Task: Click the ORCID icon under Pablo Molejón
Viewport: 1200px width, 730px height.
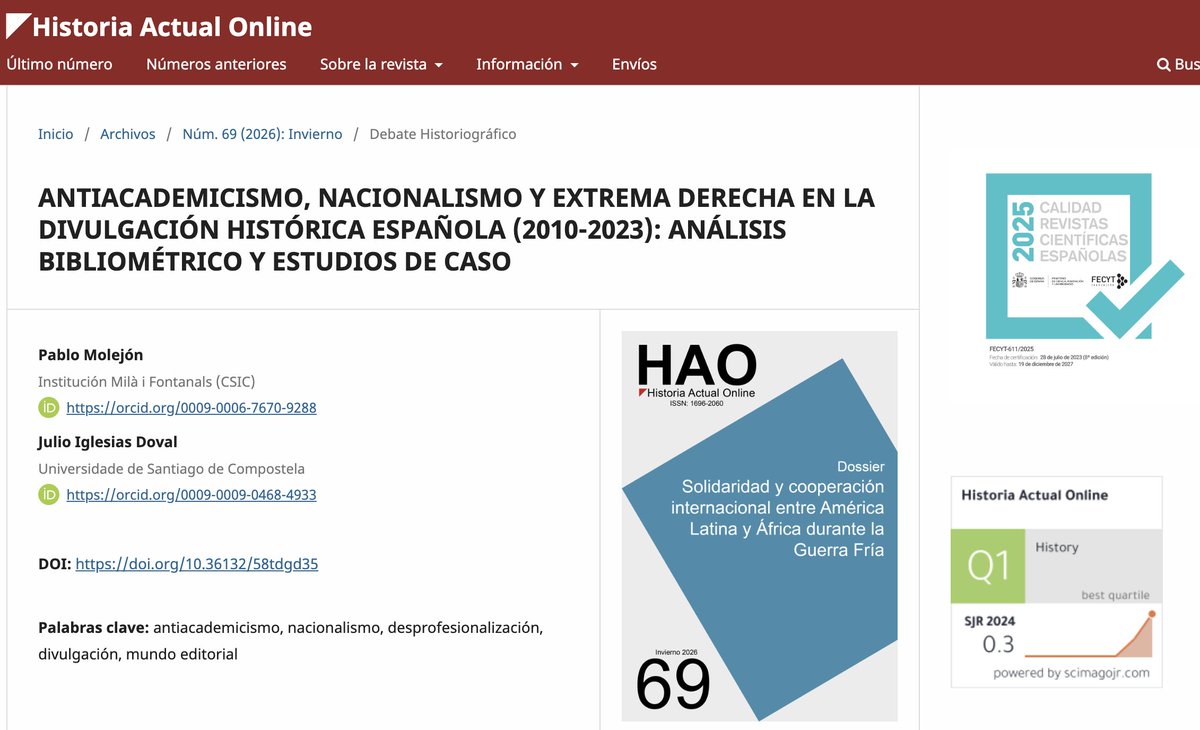Action: pos(49,407)
